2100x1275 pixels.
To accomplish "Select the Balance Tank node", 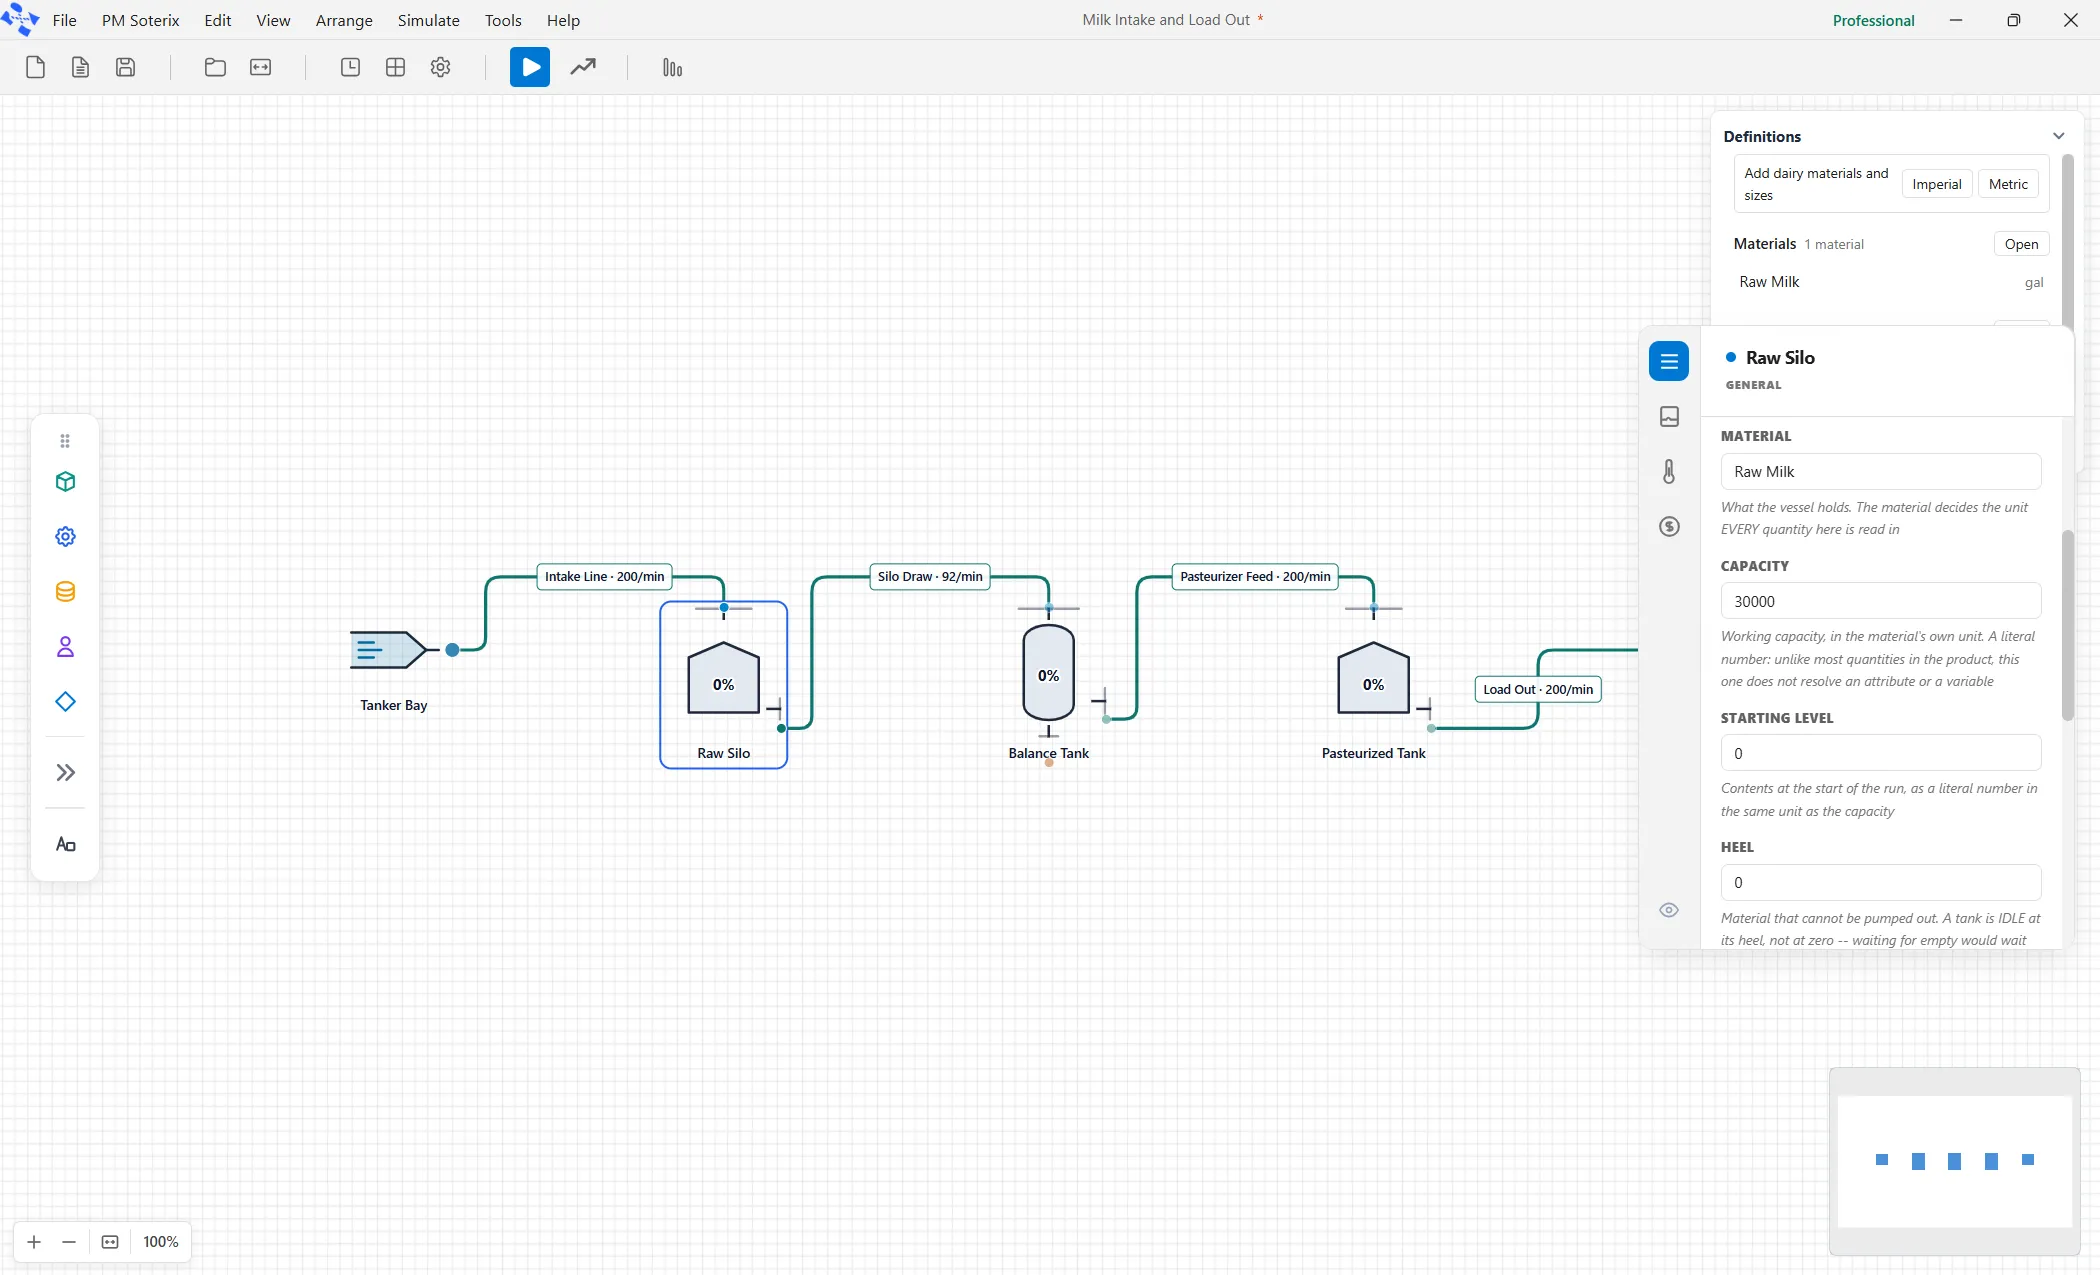I will [1048, 673].
